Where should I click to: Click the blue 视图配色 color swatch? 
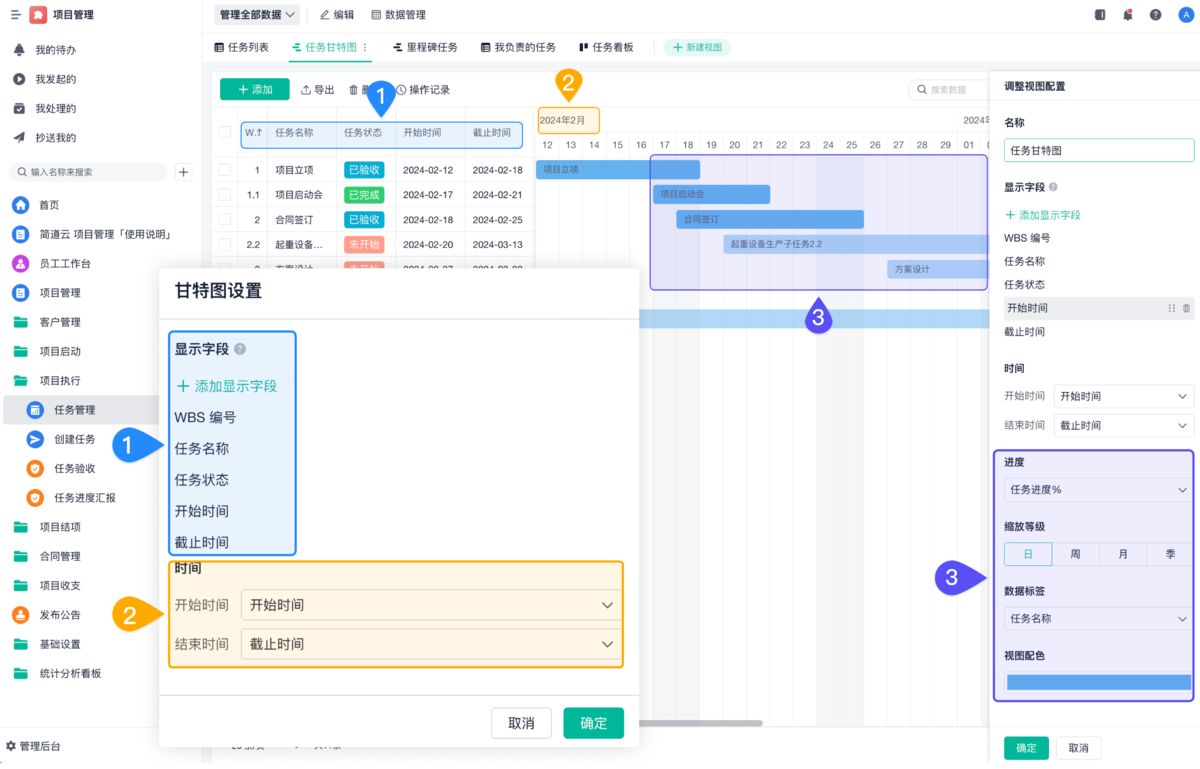click(x=1098, y=680)
